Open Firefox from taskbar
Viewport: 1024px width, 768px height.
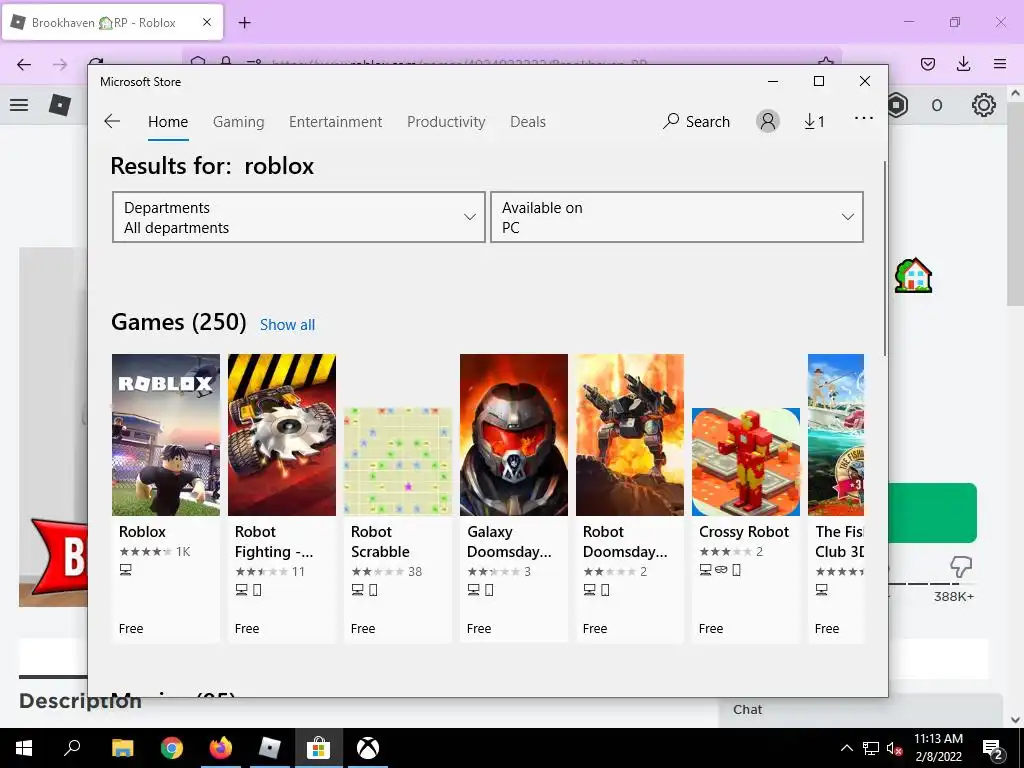(221, 748)
